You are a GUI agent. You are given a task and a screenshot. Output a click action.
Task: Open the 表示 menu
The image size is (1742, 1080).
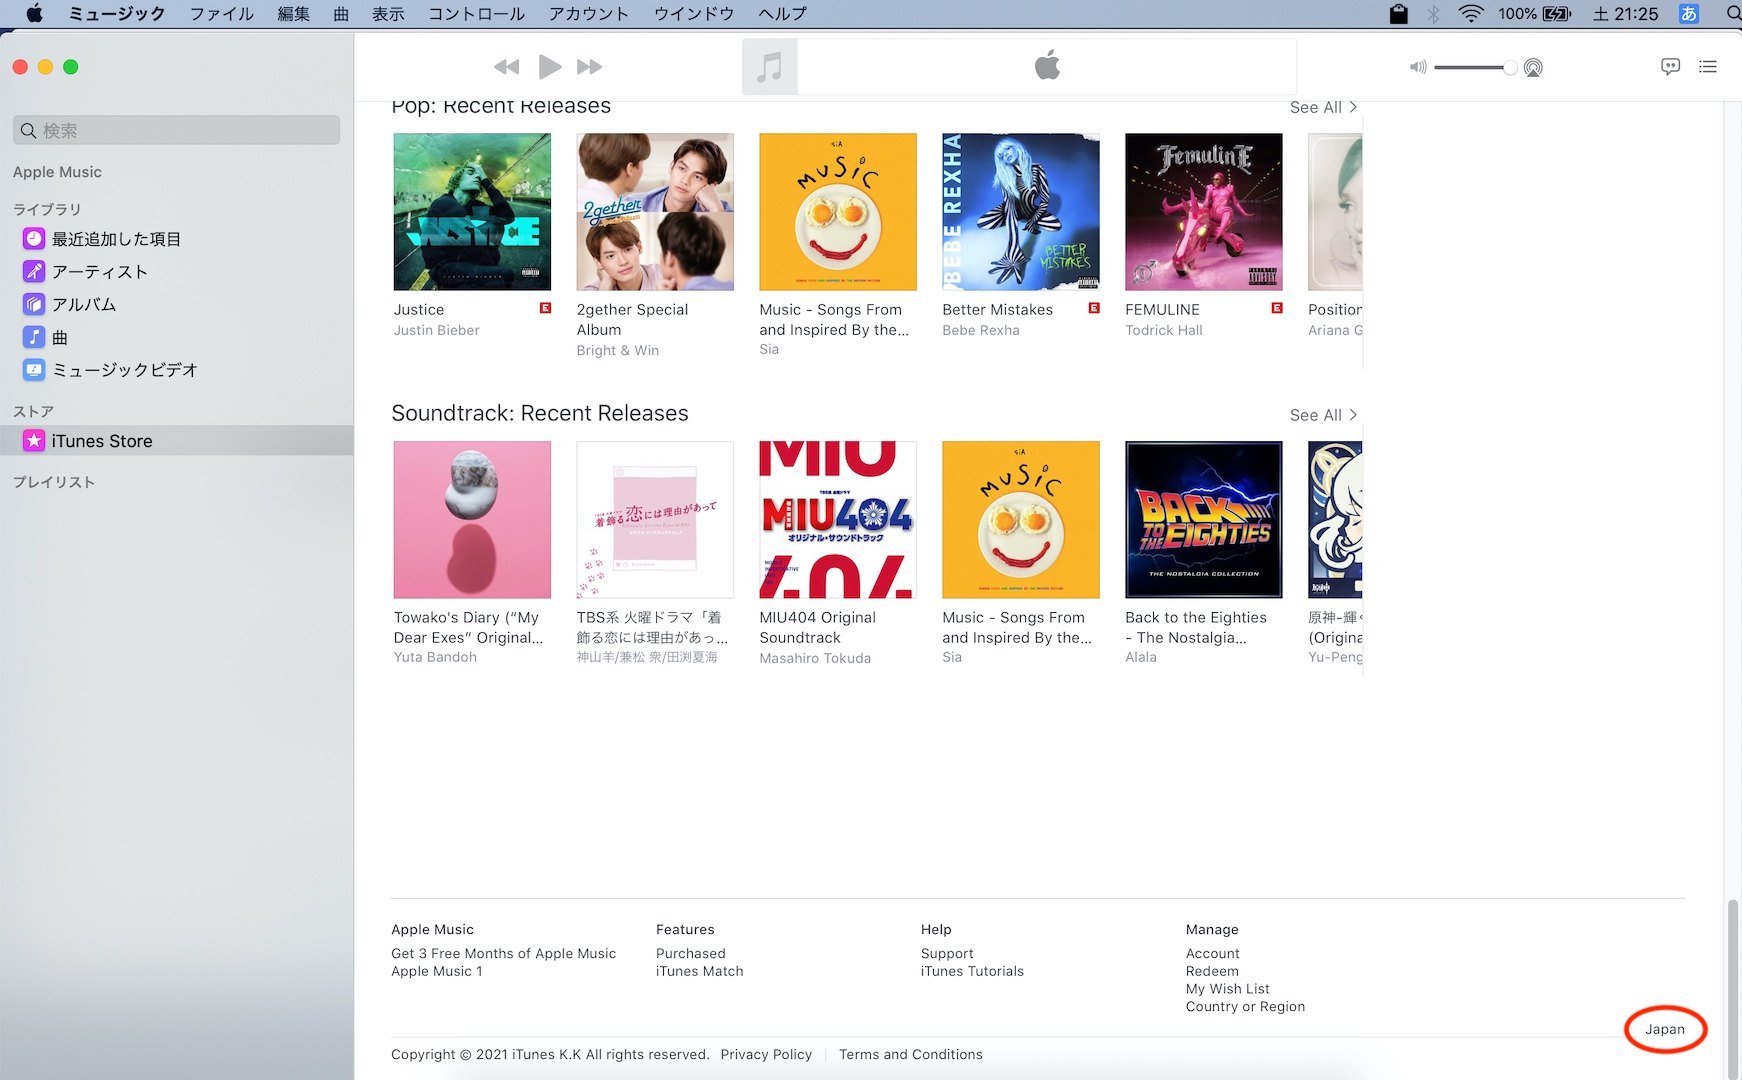(x=388, y=14)
